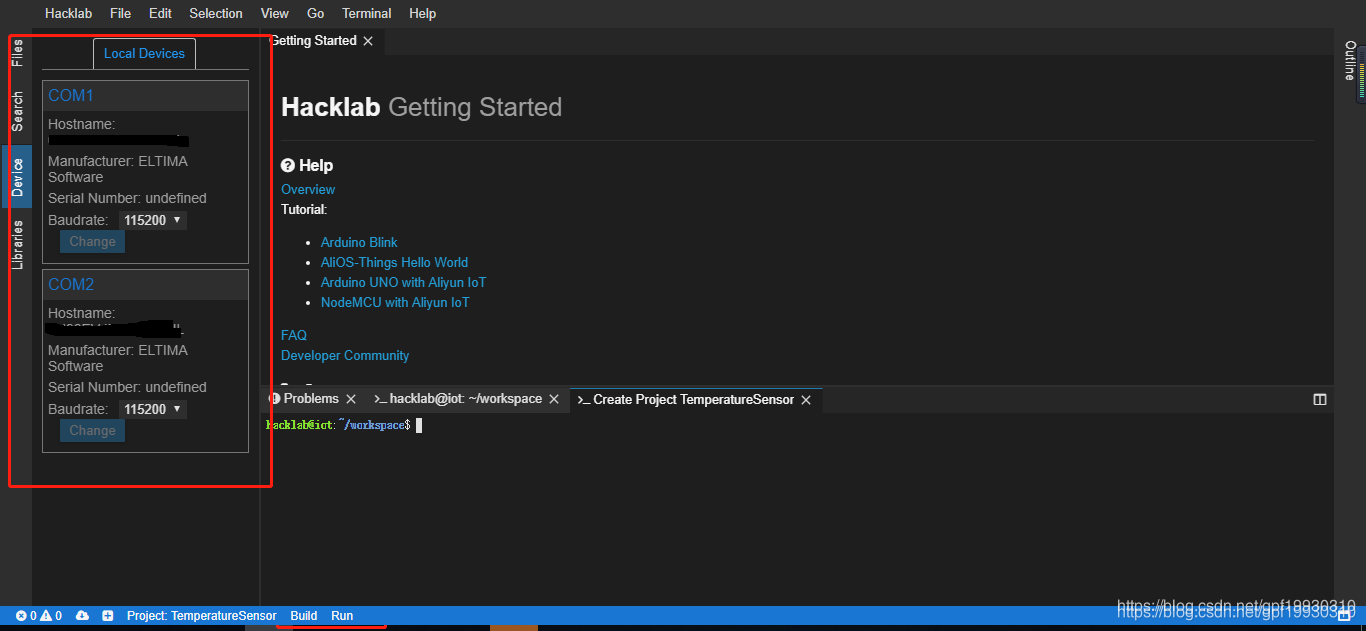Open the Libraries side panel
This screenshot has height=631, width=1366.
[17, 245]
